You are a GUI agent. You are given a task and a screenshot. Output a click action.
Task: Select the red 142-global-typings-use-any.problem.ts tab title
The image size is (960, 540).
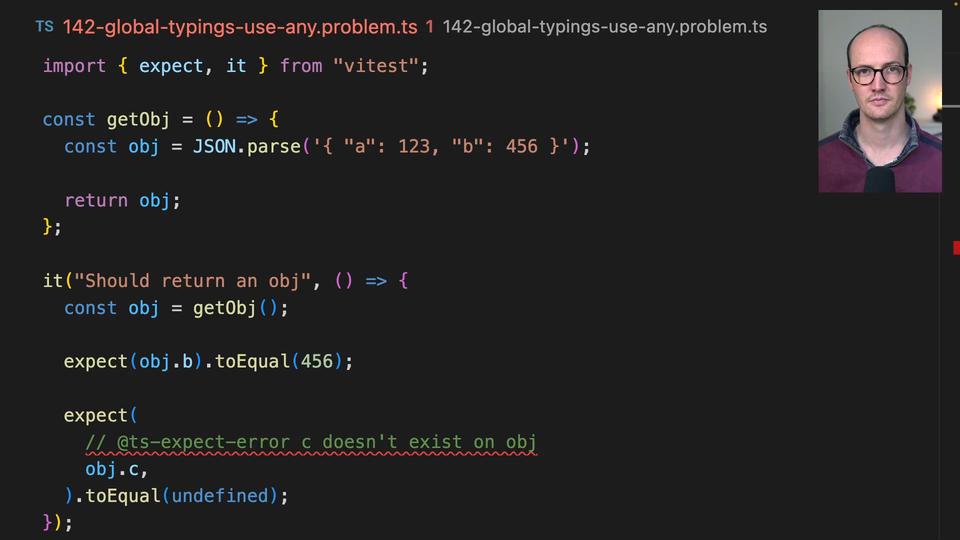click(x=240, y=27)
